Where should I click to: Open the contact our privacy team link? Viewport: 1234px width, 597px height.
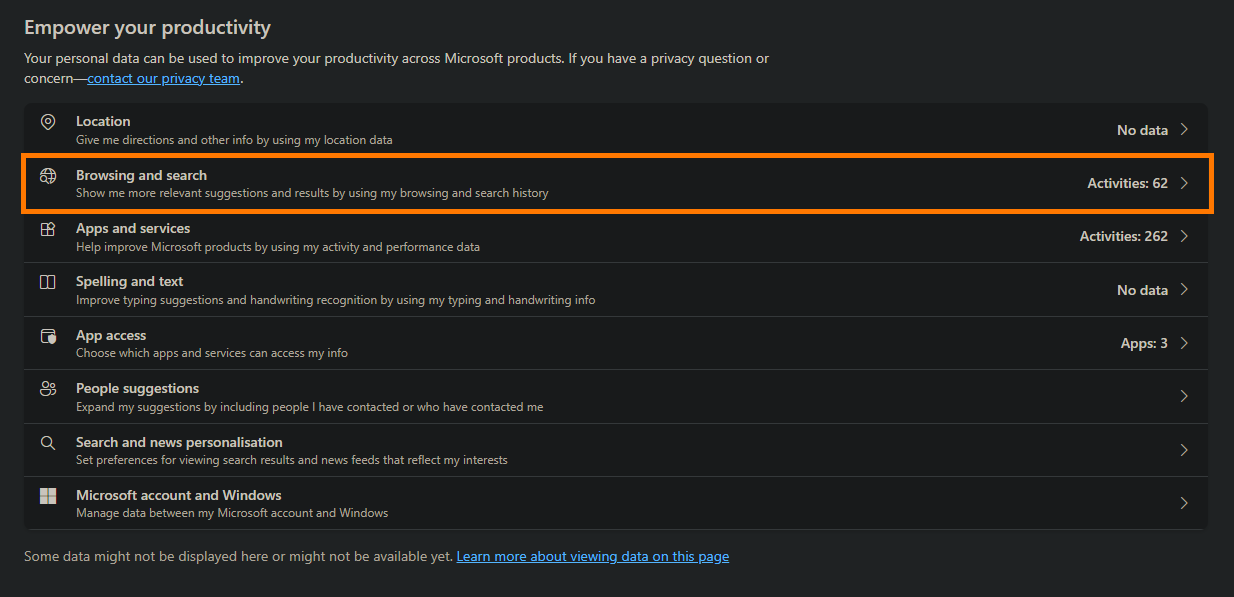tap(164, 78)
